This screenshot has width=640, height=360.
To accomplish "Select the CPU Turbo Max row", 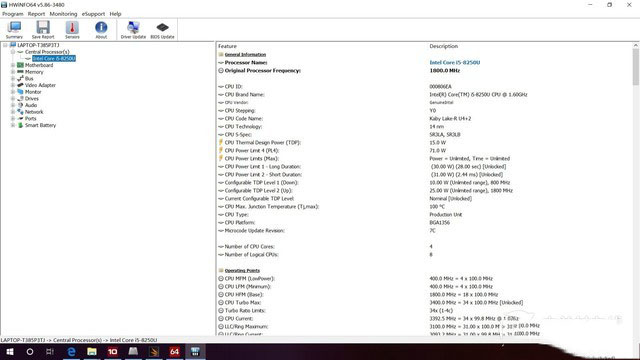I will tap(424, 302).
